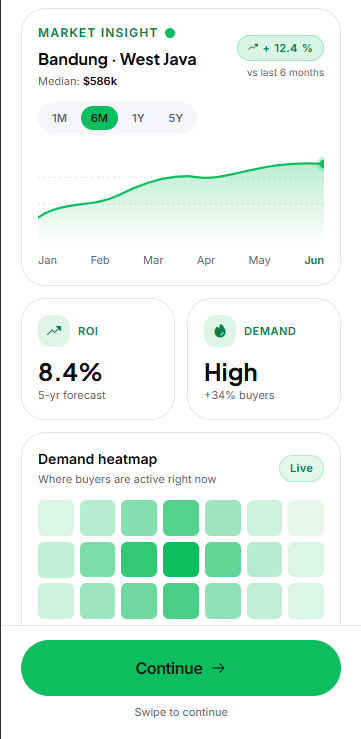Image resolution: width=361 pixels, height=739 pixels.
Task: Click the Swipe to continue hint
Action: 181,712
